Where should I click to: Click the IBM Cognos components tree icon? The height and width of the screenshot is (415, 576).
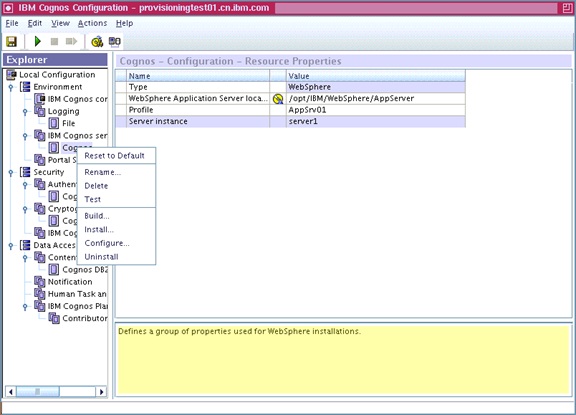point(40,99)
